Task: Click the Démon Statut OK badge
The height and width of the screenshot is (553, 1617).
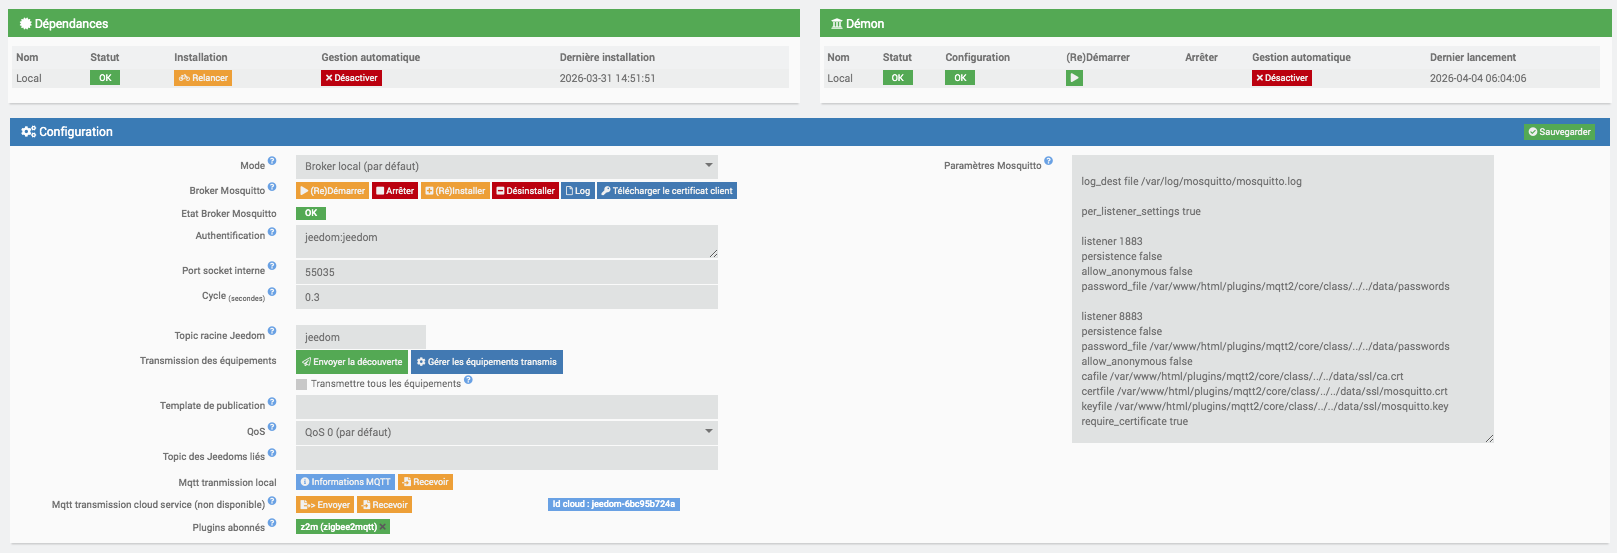Action: pyautogui.click(x=898, y=78)
